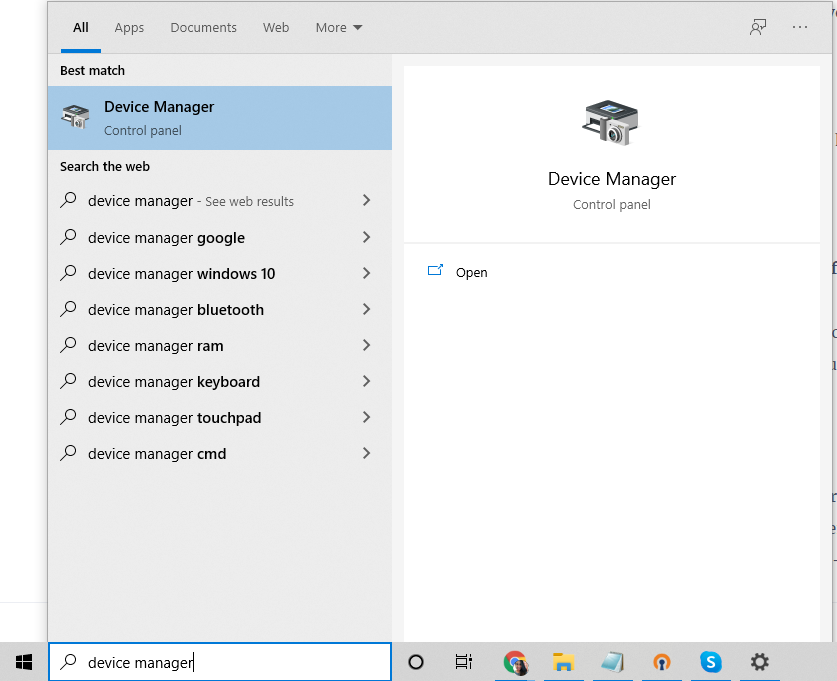This screenshot has width=837, height=681.
Task: Click the OpenVPN taskbar icon
Action: [x=661, y=662]
